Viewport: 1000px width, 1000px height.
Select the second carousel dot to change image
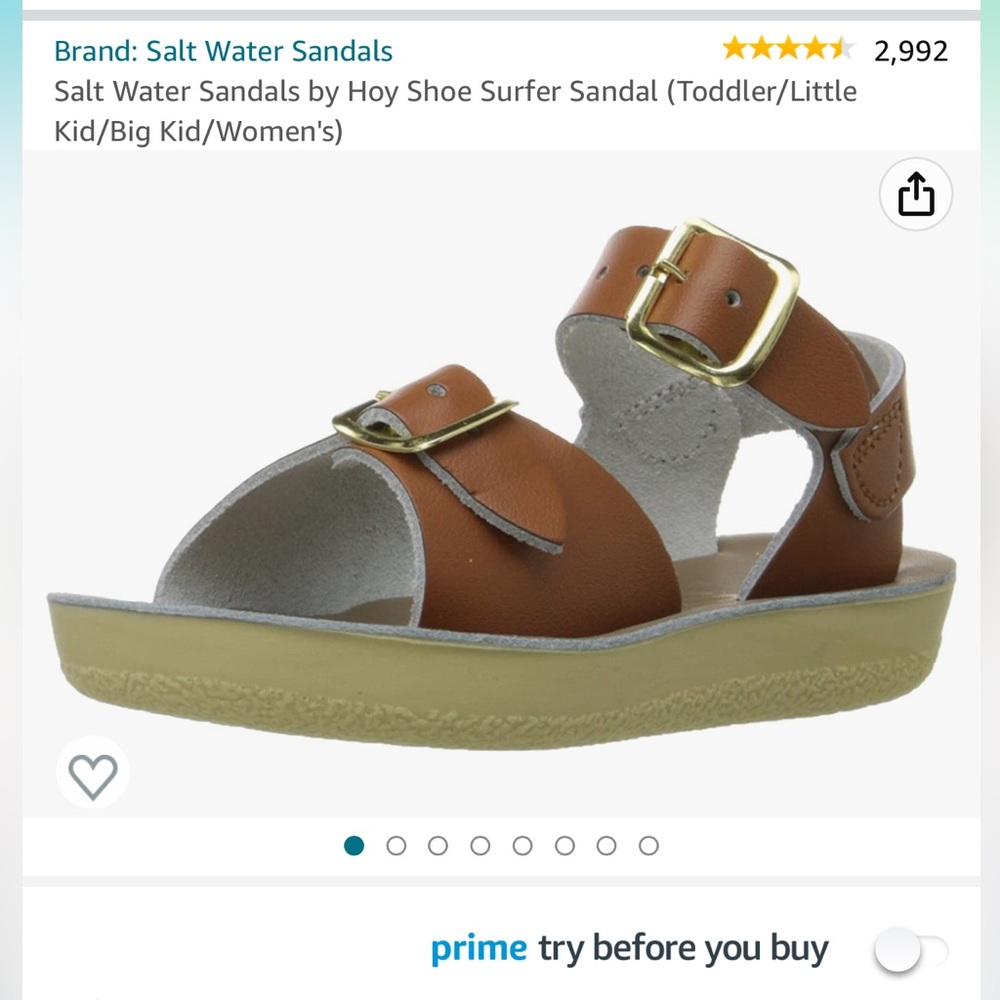coord(397,845)
